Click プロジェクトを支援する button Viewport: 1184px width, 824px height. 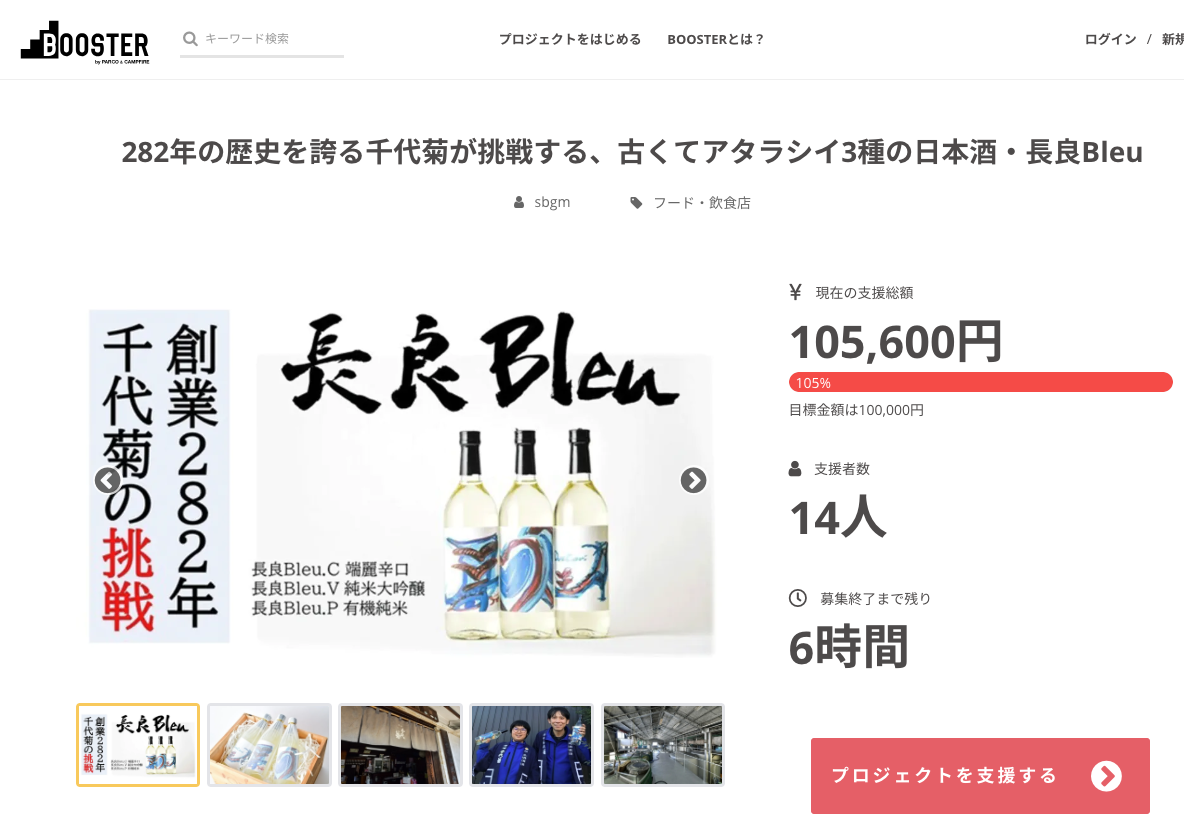click(980, 776)
